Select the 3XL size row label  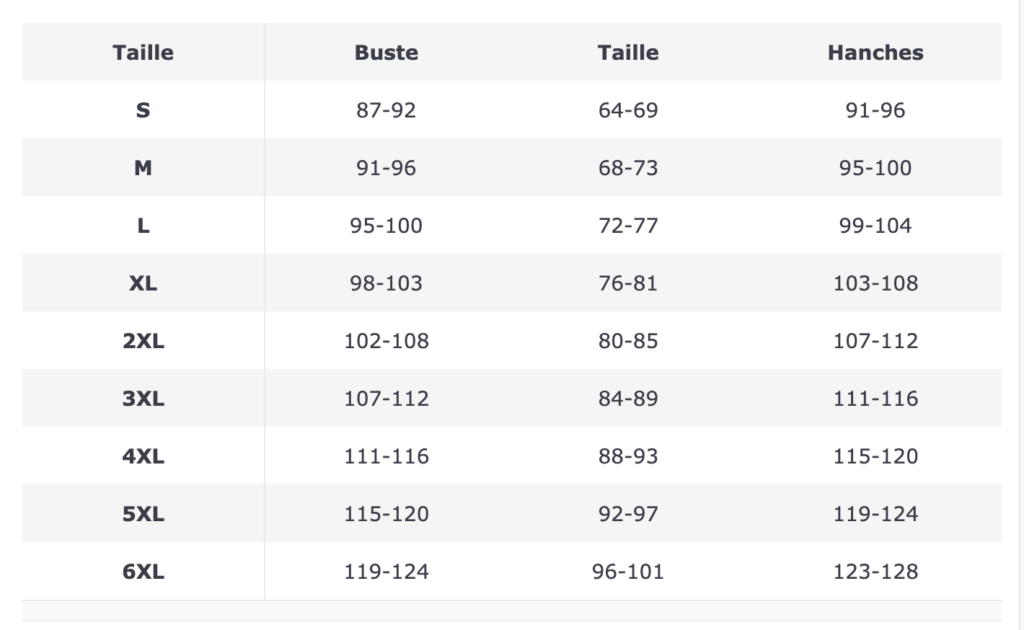[x=143, y=398]
